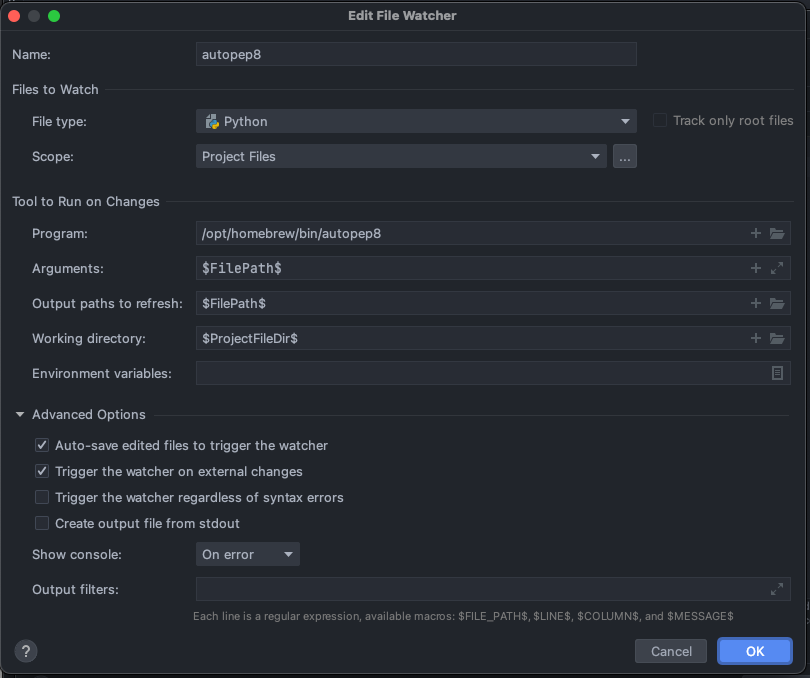Click the Cancel button

pyautogui.click(x=671, y=651)
